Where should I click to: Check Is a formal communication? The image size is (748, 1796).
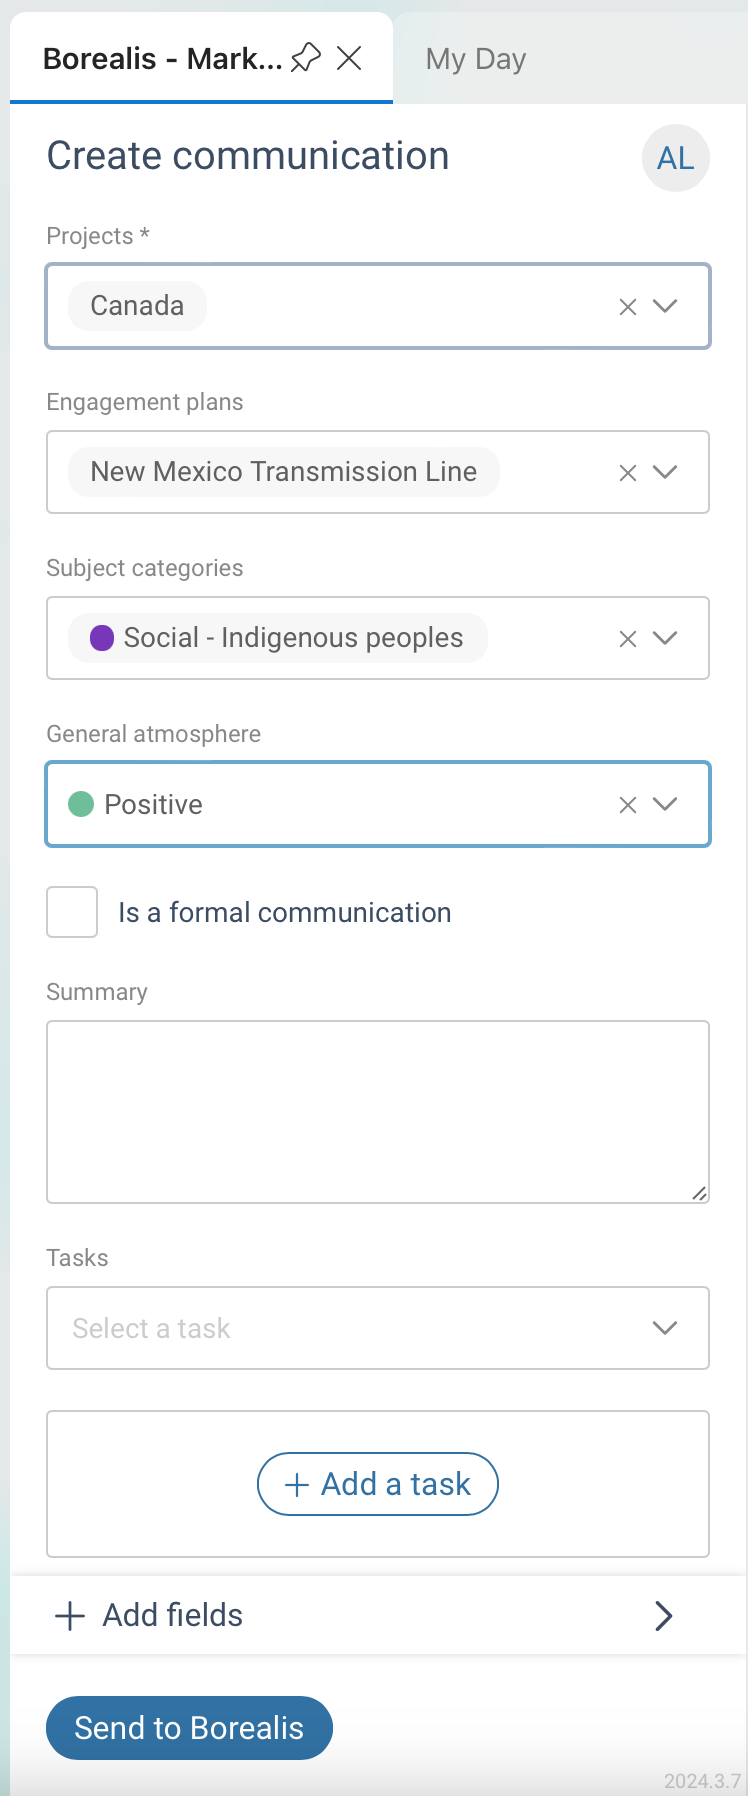pyautogui.click(x=71, y=911)
